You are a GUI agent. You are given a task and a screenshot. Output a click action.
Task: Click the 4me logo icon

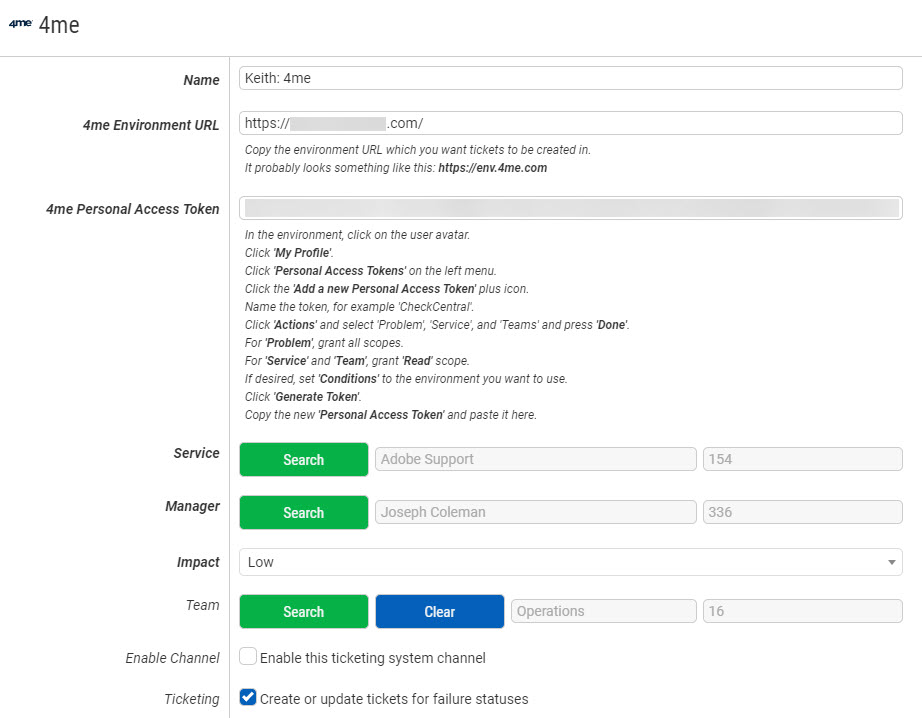tap(20, 24)
